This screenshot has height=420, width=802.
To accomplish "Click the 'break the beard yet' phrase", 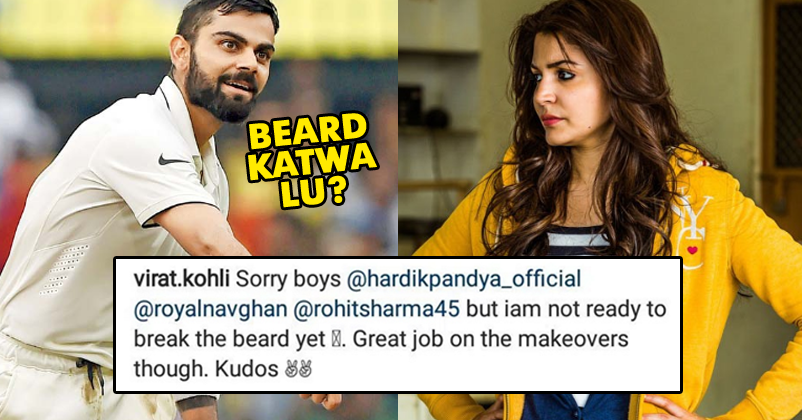I will (230, 340).
